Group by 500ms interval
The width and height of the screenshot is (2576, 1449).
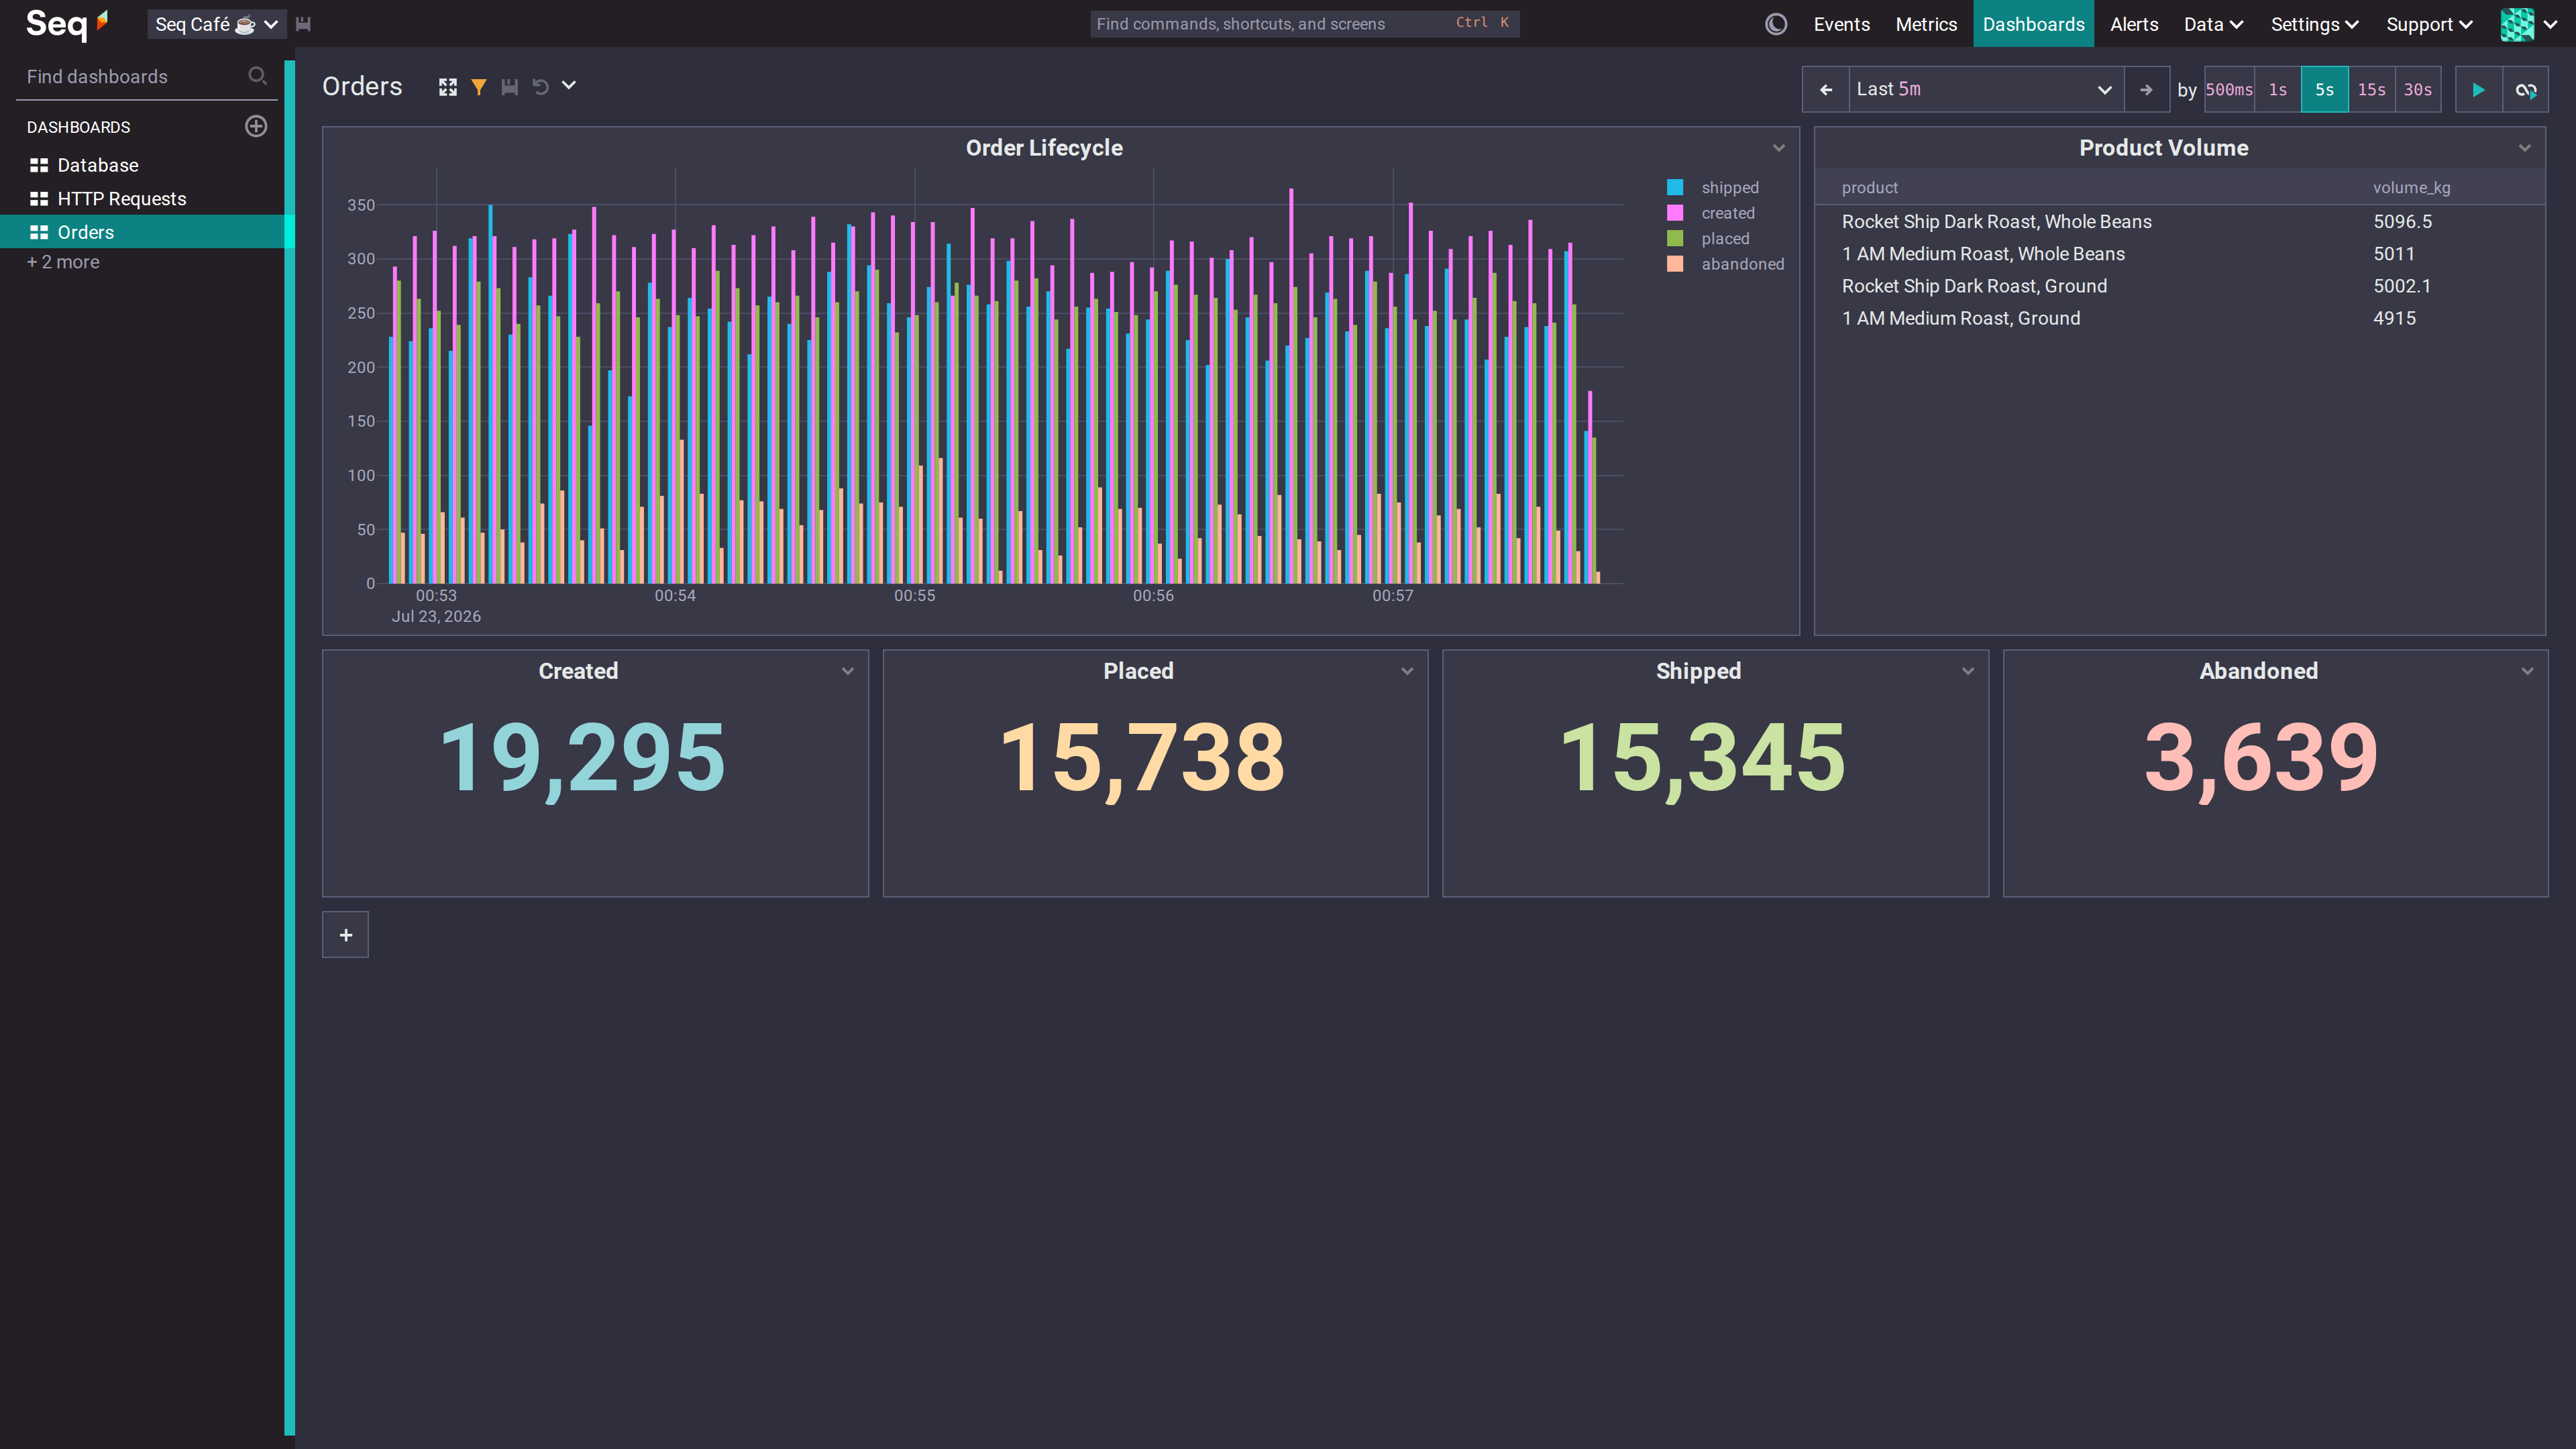point(2229,89)
